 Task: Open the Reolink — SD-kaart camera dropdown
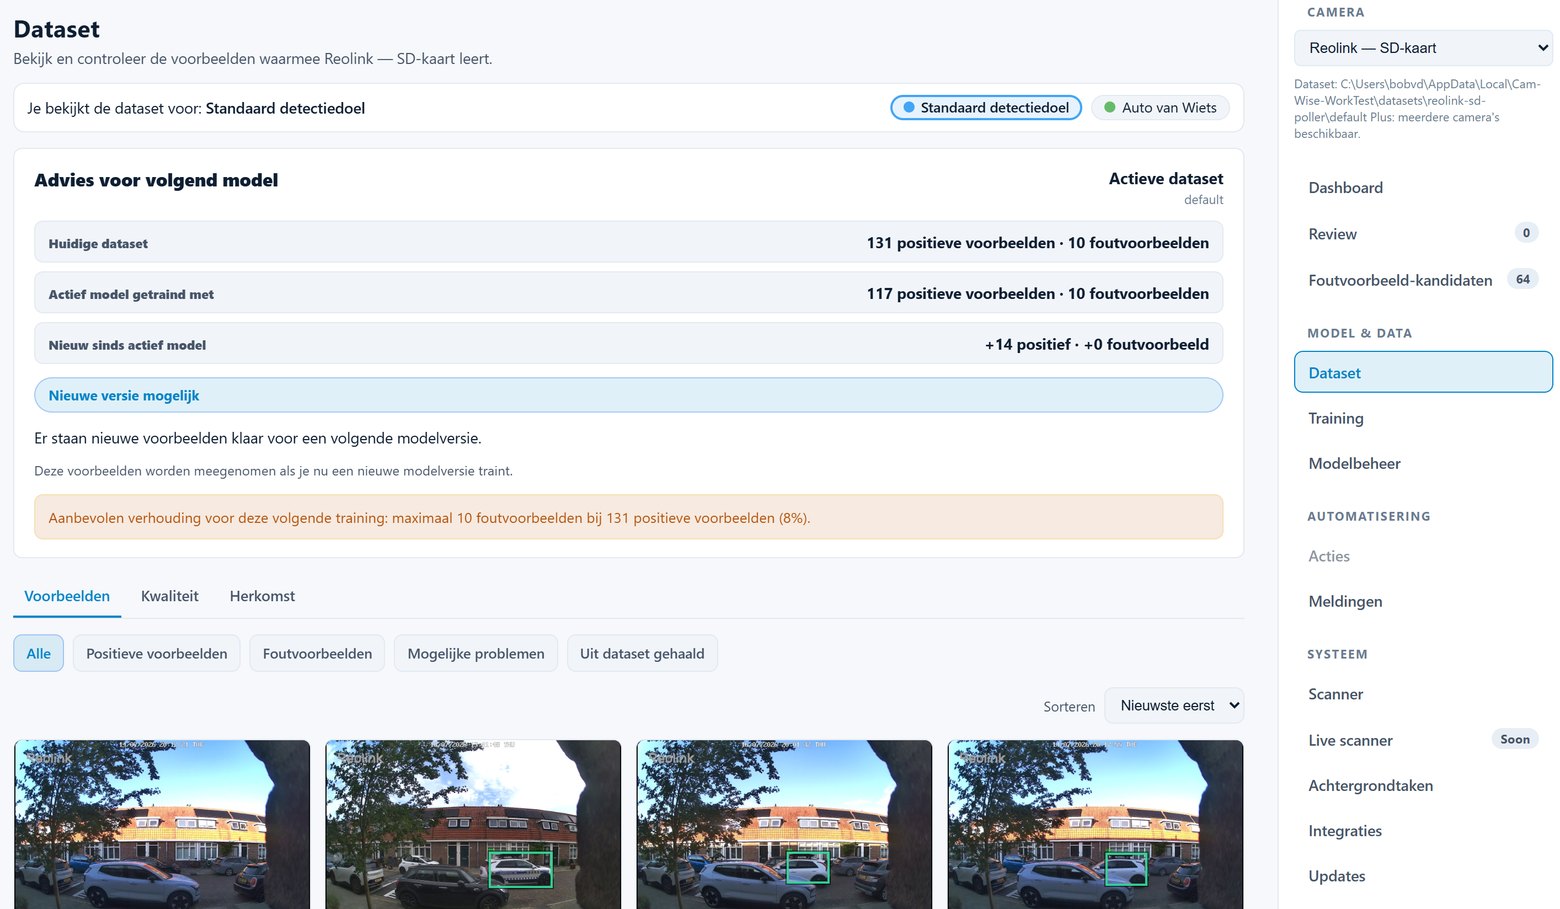(1423, 48)
